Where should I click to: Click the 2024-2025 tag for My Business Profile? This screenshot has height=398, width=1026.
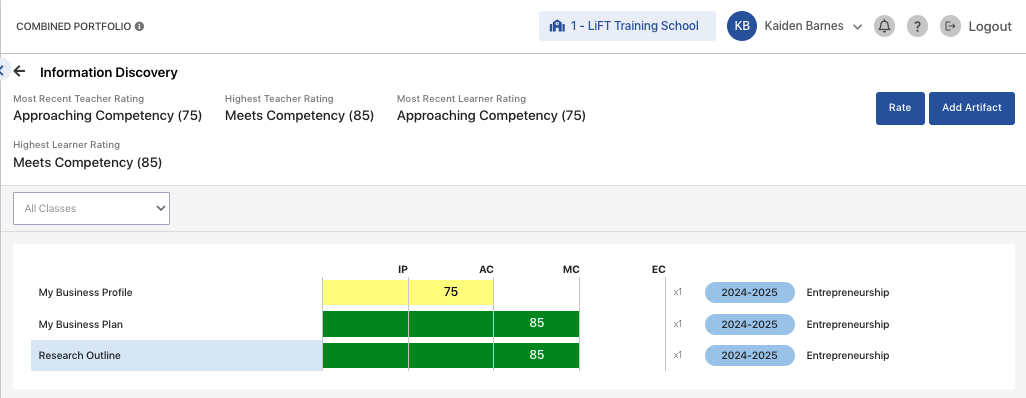click(x=749, y=293)
